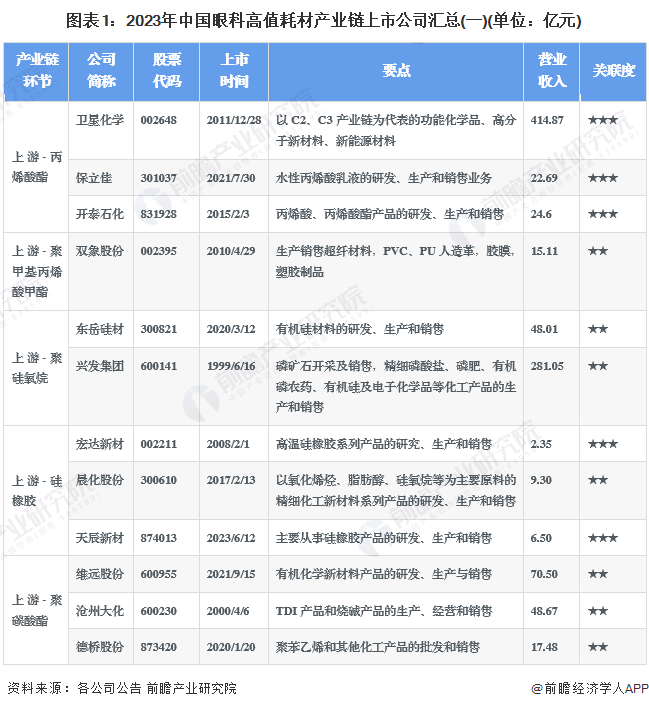649x709 pixels.
Task: Click revenue value 17.48
Action: (544, 648)
